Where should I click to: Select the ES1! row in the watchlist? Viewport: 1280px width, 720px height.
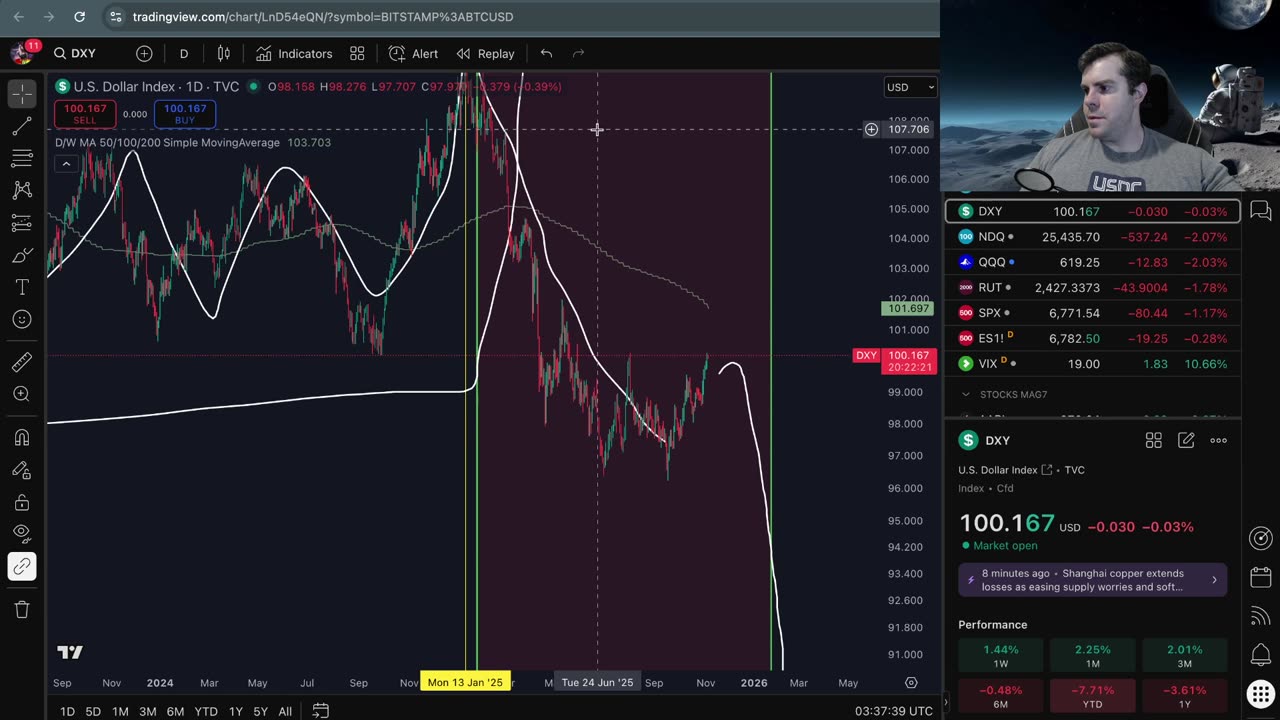pos(1093,338)
